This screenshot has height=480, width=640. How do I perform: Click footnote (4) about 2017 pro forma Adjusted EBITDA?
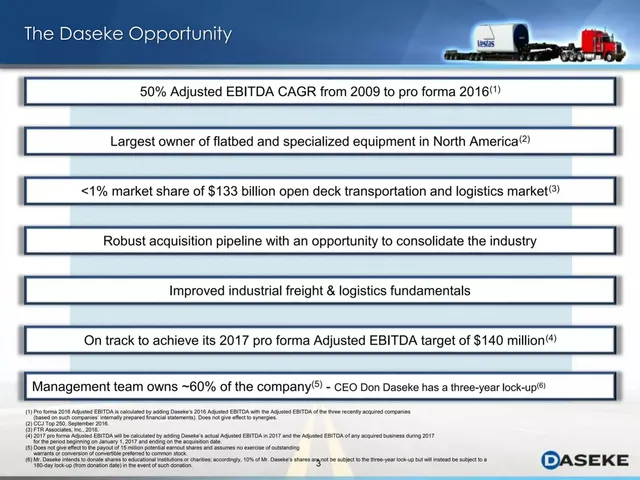[230, 439]
